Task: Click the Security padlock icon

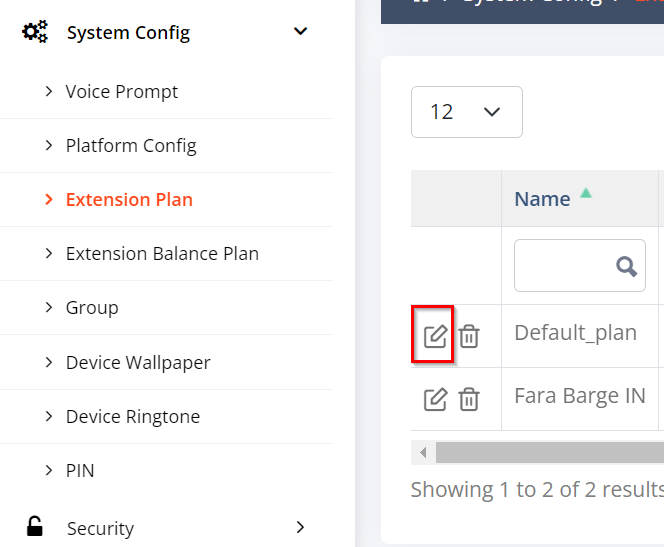Action: click(35, 527)
